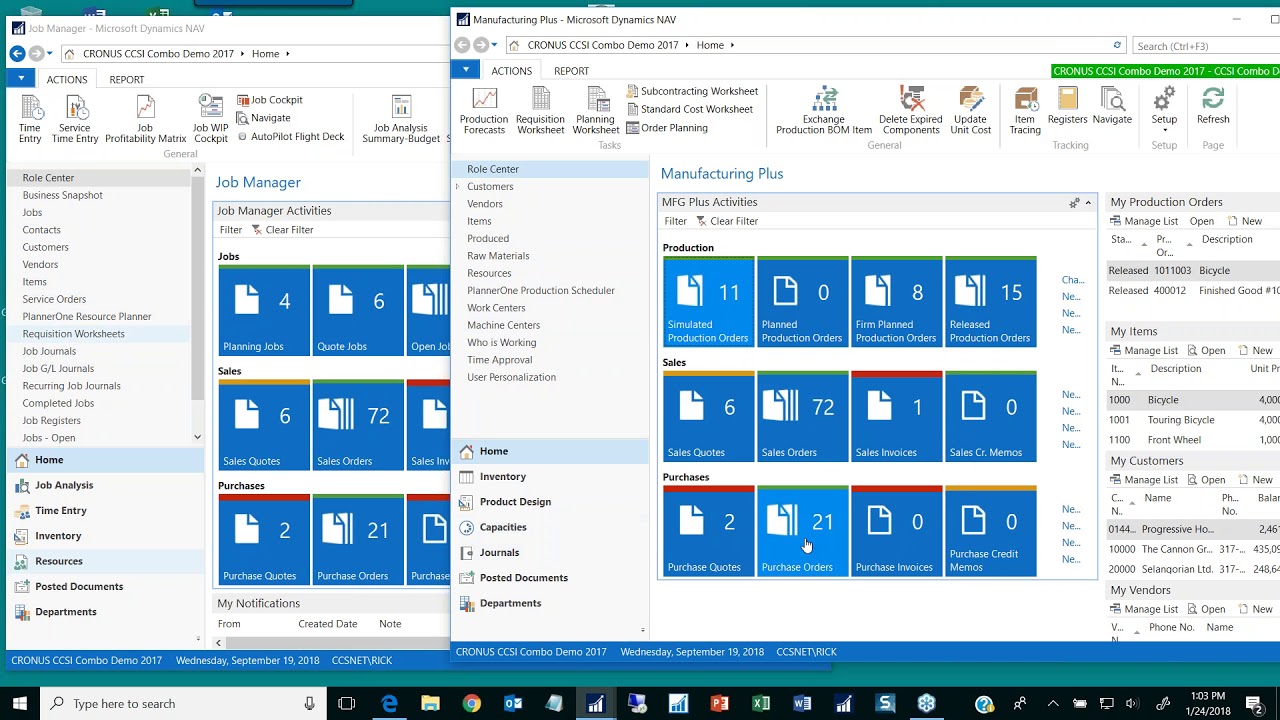Image resolution: width=1280 pixels, height=720 pixels.
Task: Open the Purchase Orders tile in Manufacturing Plus
Action: tap(803, 532)
